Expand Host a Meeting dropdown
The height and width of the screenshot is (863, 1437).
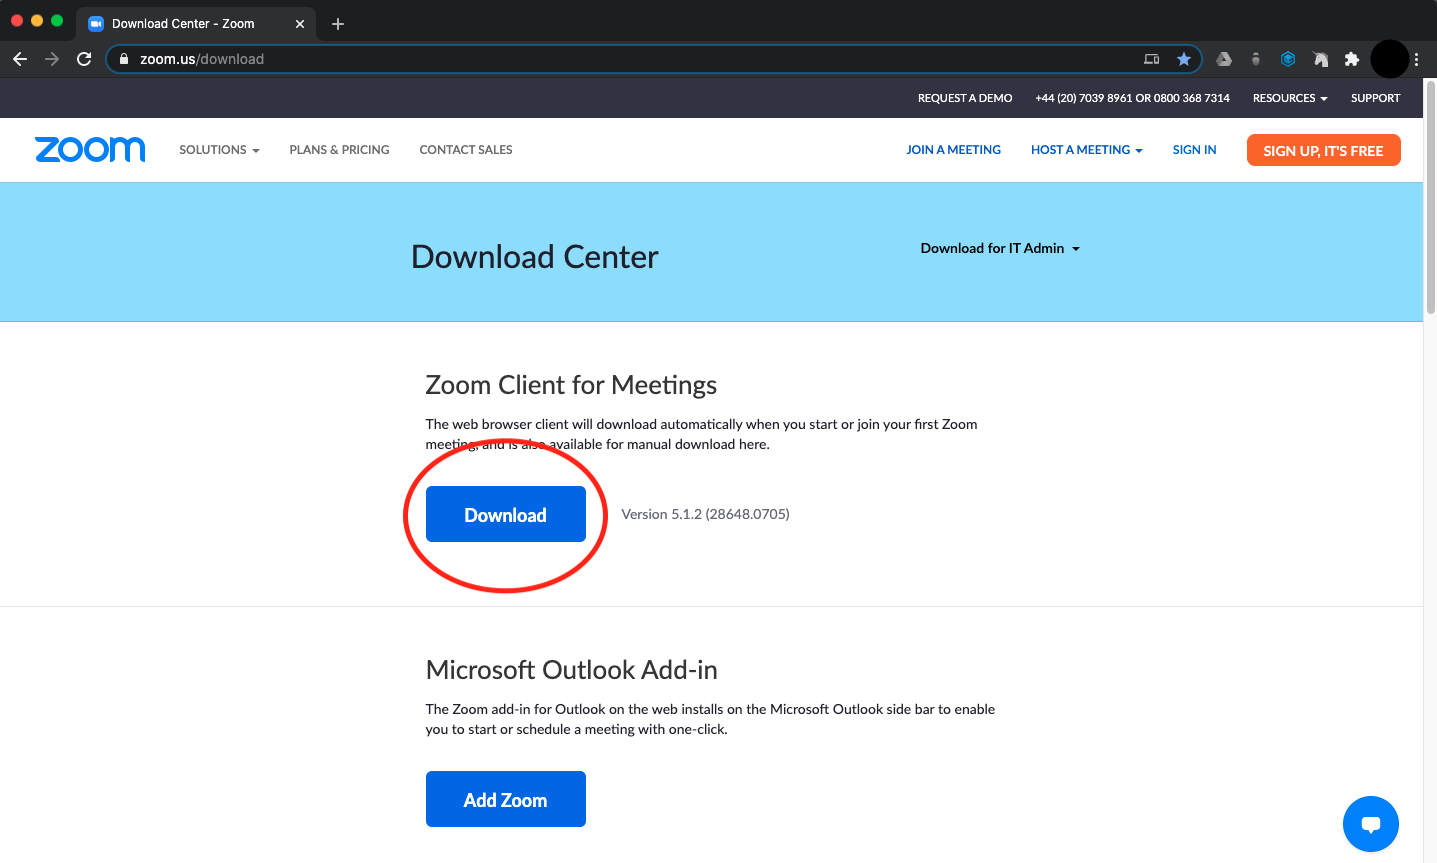click(1087, 150)
